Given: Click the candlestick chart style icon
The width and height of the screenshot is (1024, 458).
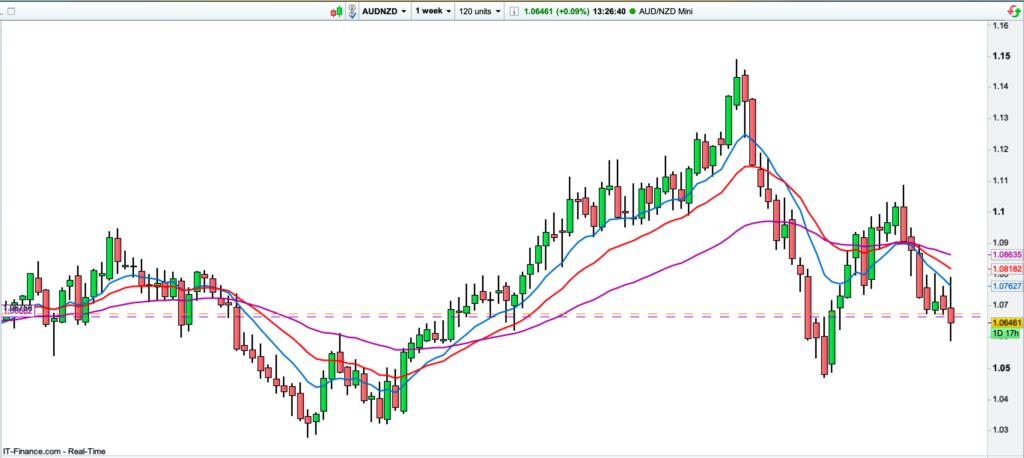Looking at the screenshot, I should point(335,11).
